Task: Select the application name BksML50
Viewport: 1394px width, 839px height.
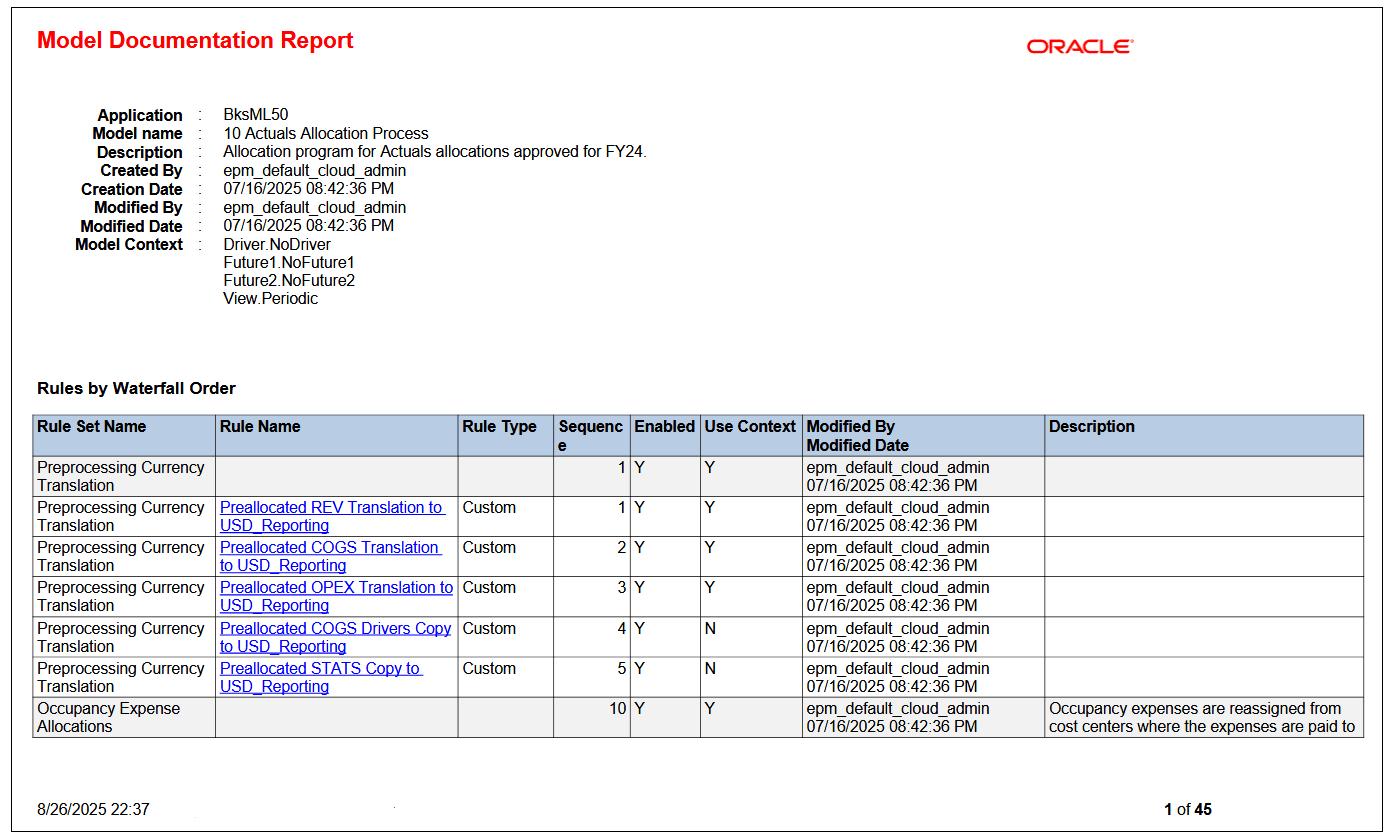Action: (x=258, y=115)
